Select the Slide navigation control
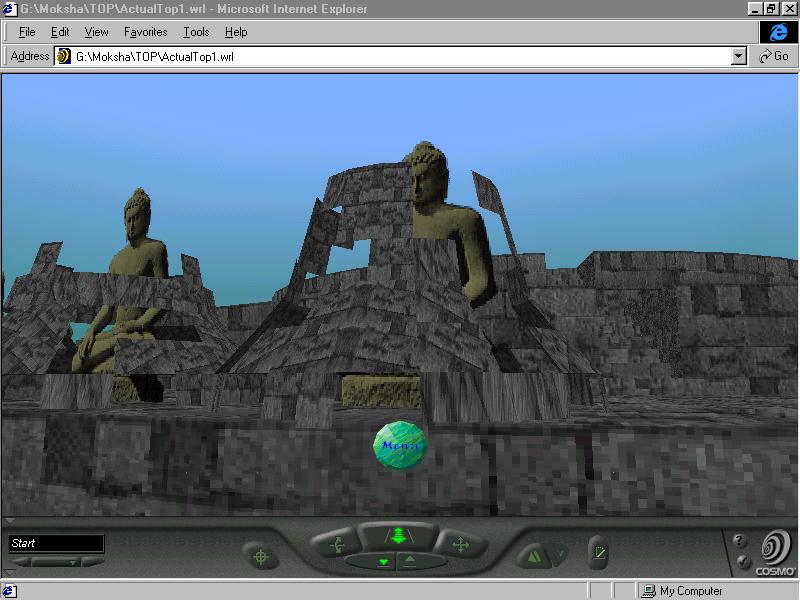The height and width of the screenshot is (600, 800). (x=460, y=545)
